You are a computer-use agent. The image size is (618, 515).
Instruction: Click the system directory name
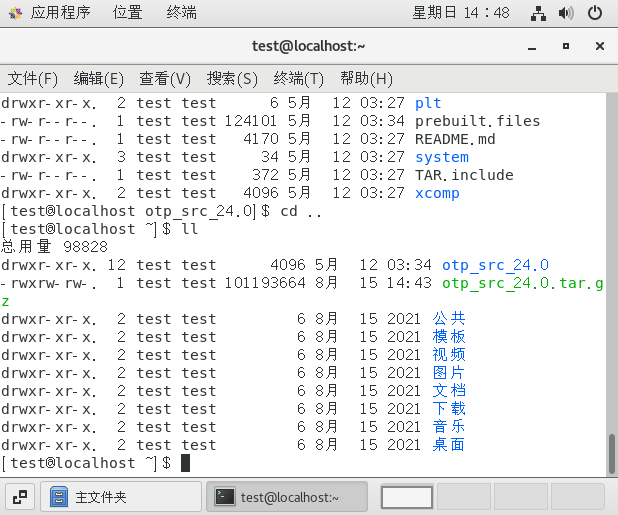point(442,157)
